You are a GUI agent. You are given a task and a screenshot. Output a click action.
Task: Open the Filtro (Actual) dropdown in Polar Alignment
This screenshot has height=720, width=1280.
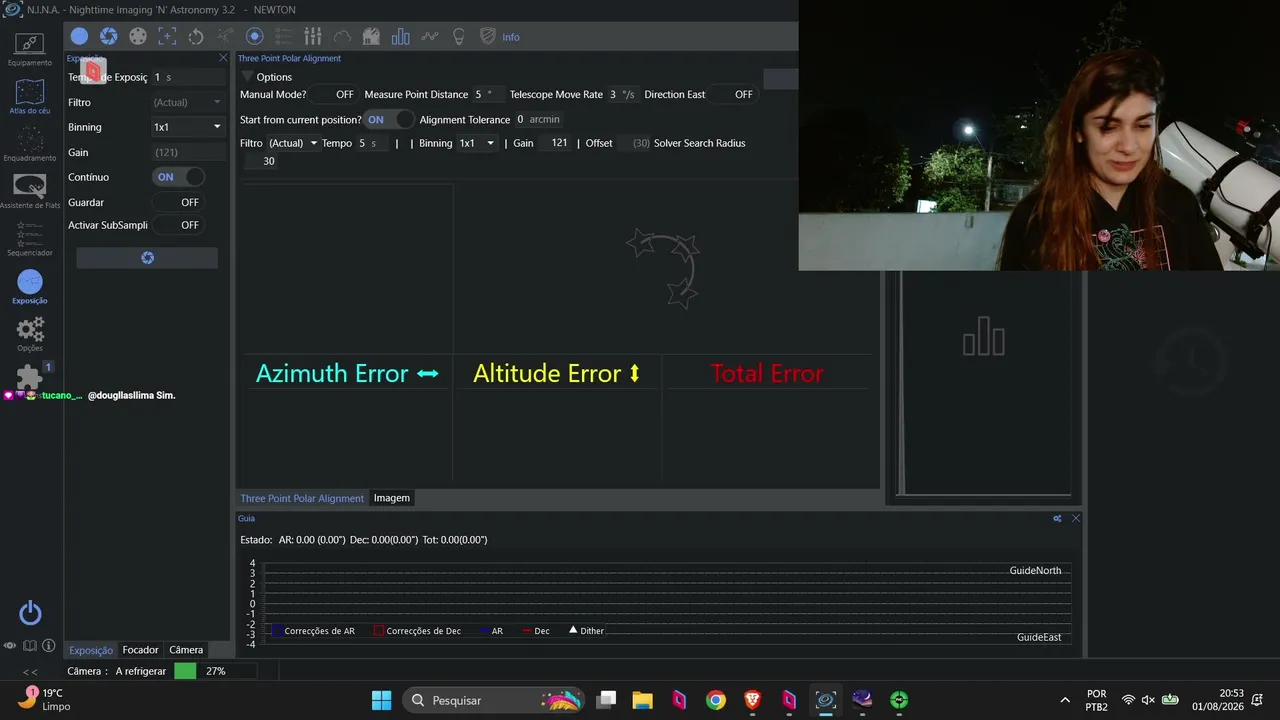point(292,143)
